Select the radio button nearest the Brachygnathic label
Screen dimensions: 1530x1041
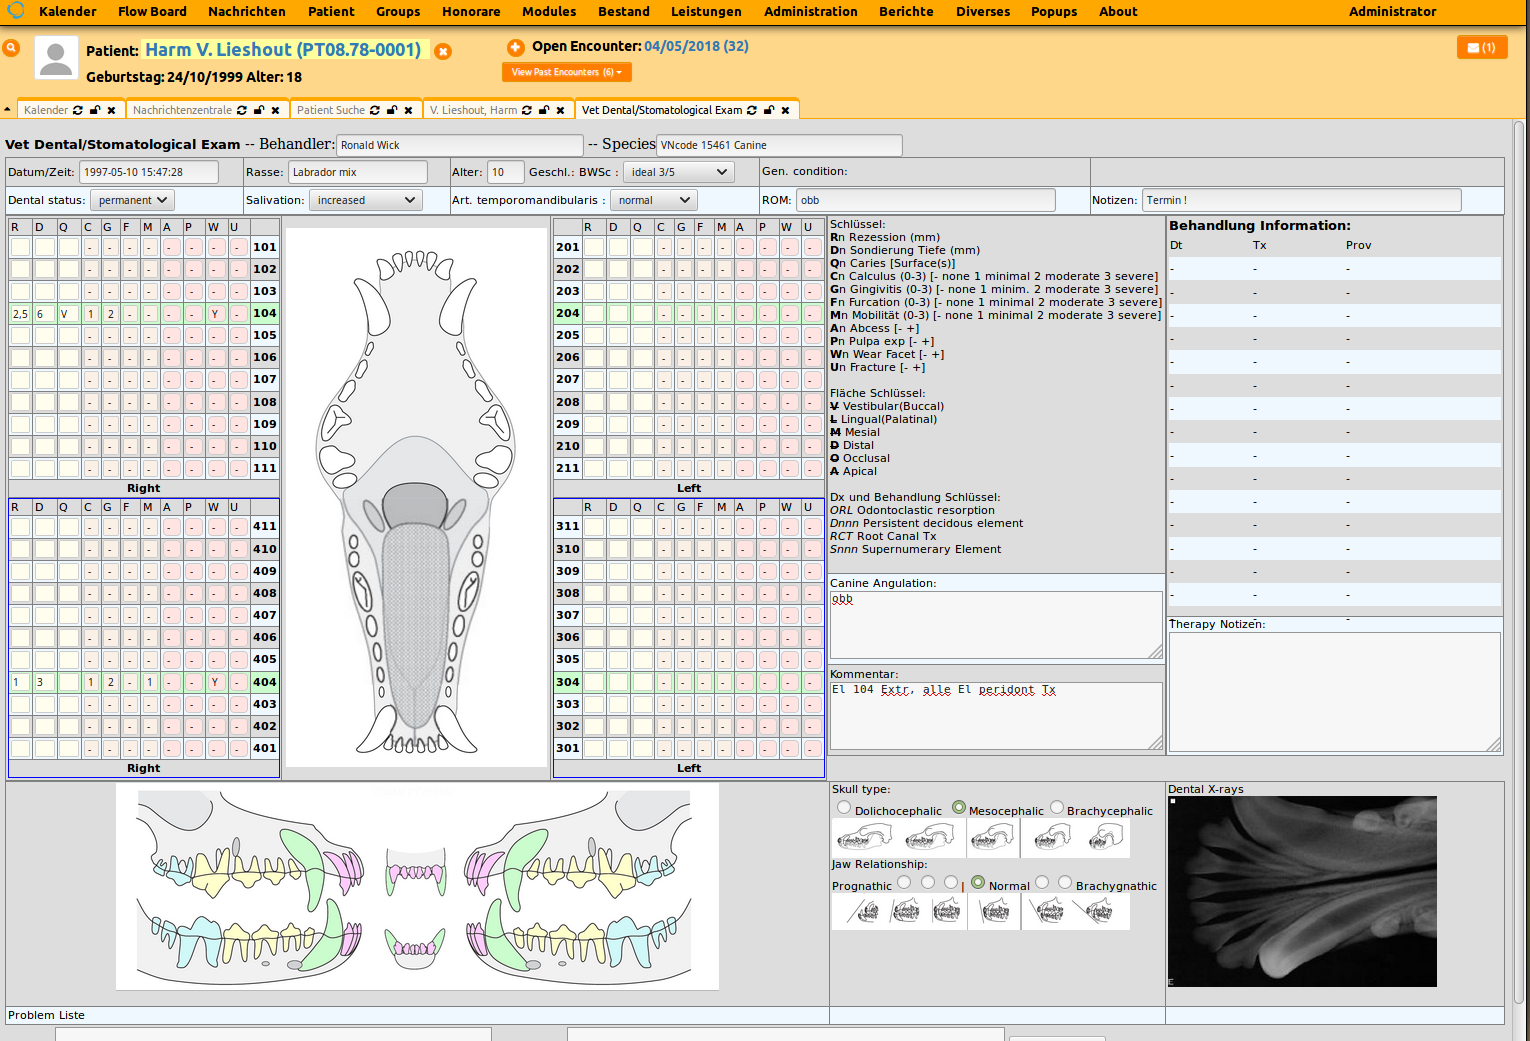click(1065, 883)
